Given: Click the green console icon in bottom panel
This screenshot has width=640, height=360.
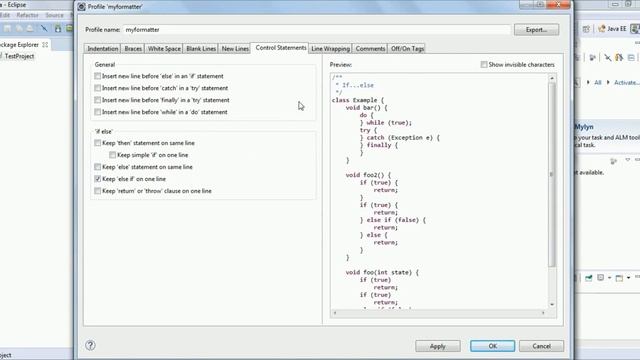Looking at the screenshot, I should [589, 278].
